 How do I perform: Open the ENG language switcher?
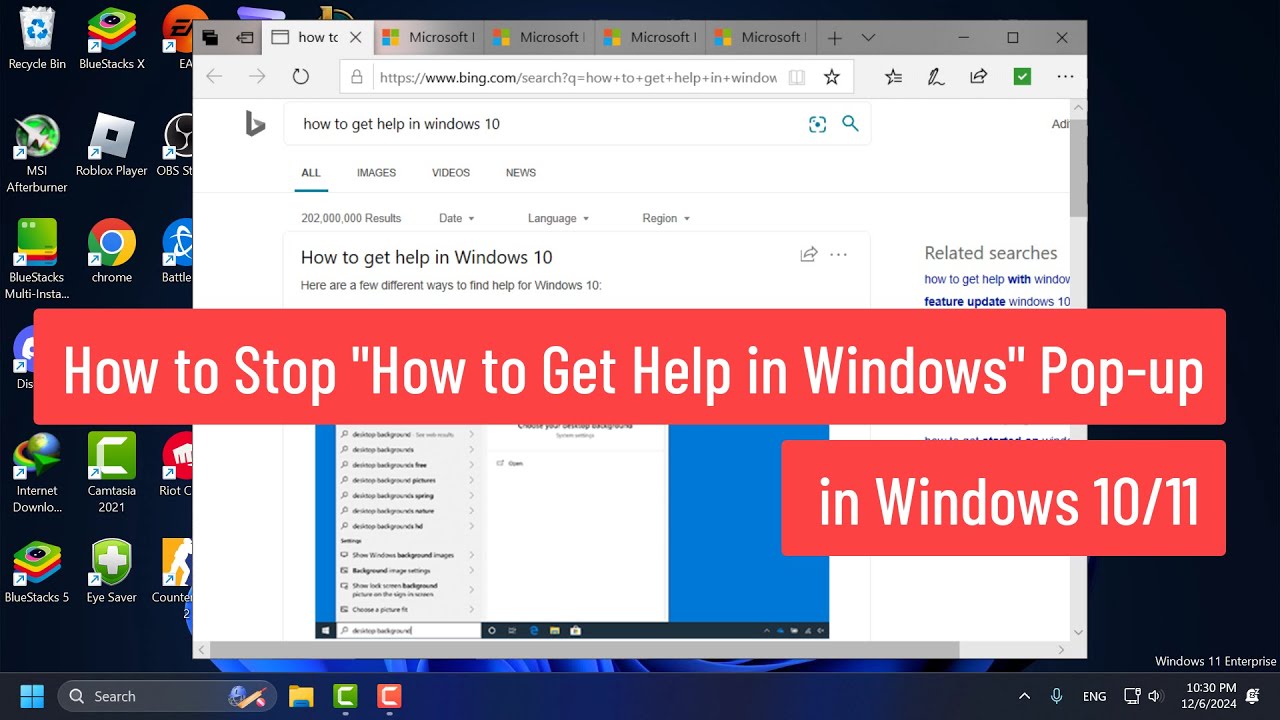(1094, 696)
